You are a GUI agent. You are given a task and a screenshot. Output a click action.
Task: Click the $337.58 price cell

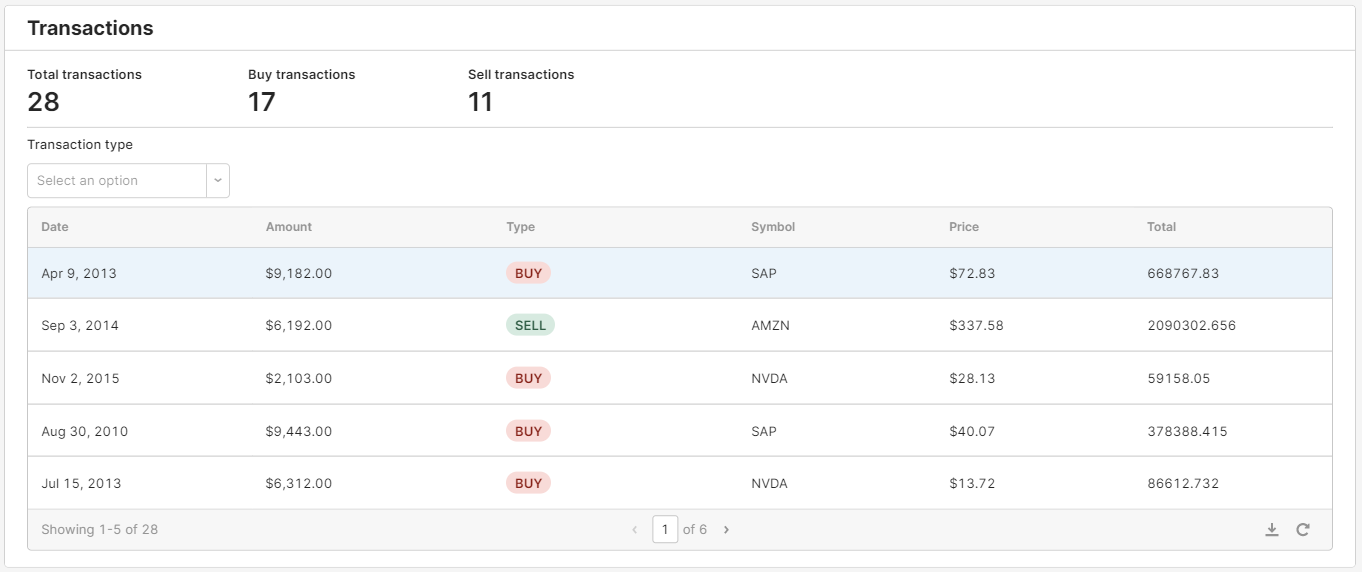(x=976, y=325)
